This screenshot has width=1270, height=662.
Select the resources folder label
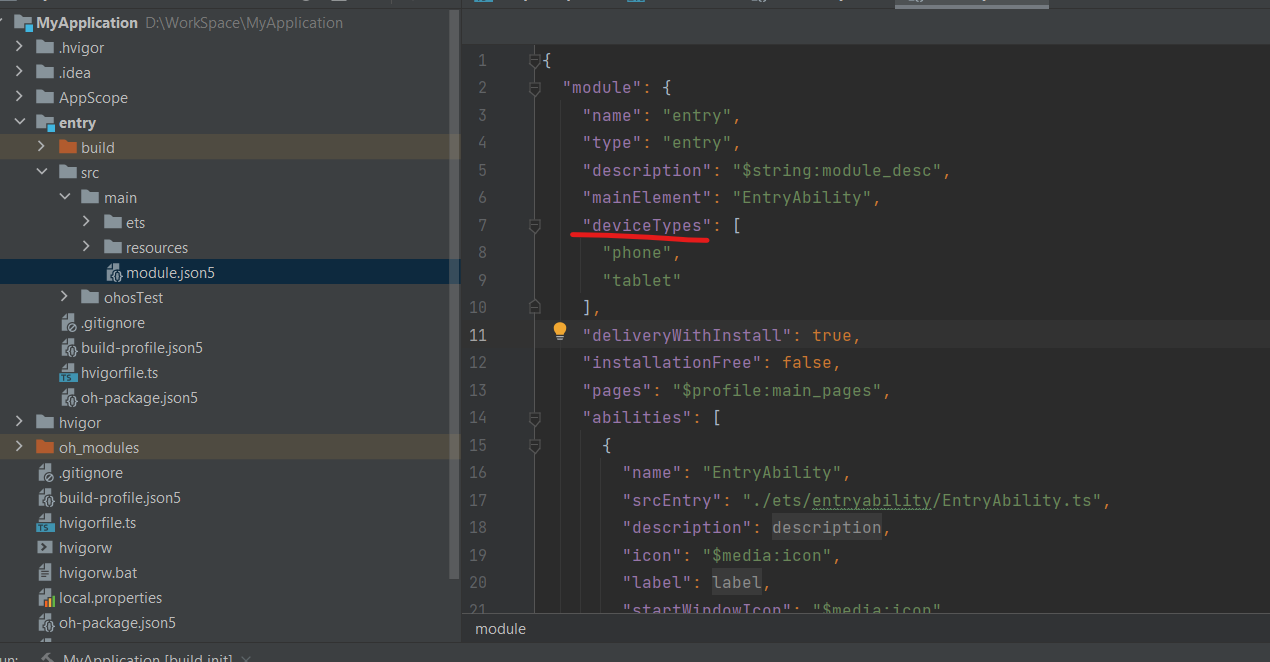pyautogui.click(x=157, y=247)
